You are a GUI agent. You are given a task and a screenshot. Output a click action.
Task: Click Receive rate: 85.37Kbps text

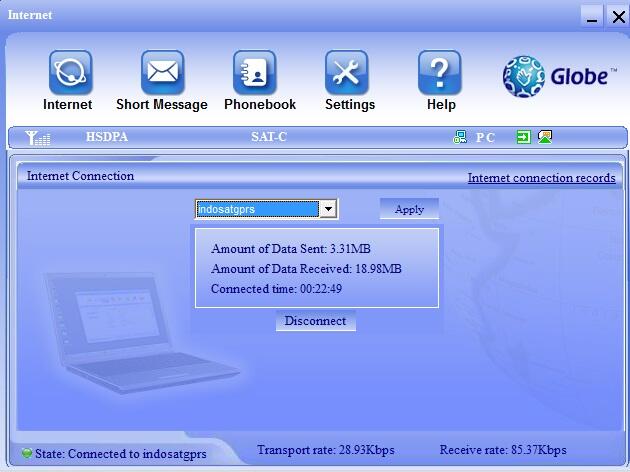(x=503, y=450)
